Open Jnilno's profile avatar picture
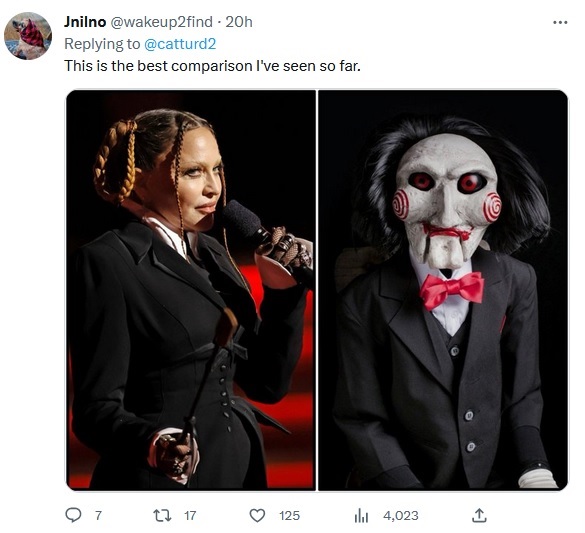 coord(28,36)
